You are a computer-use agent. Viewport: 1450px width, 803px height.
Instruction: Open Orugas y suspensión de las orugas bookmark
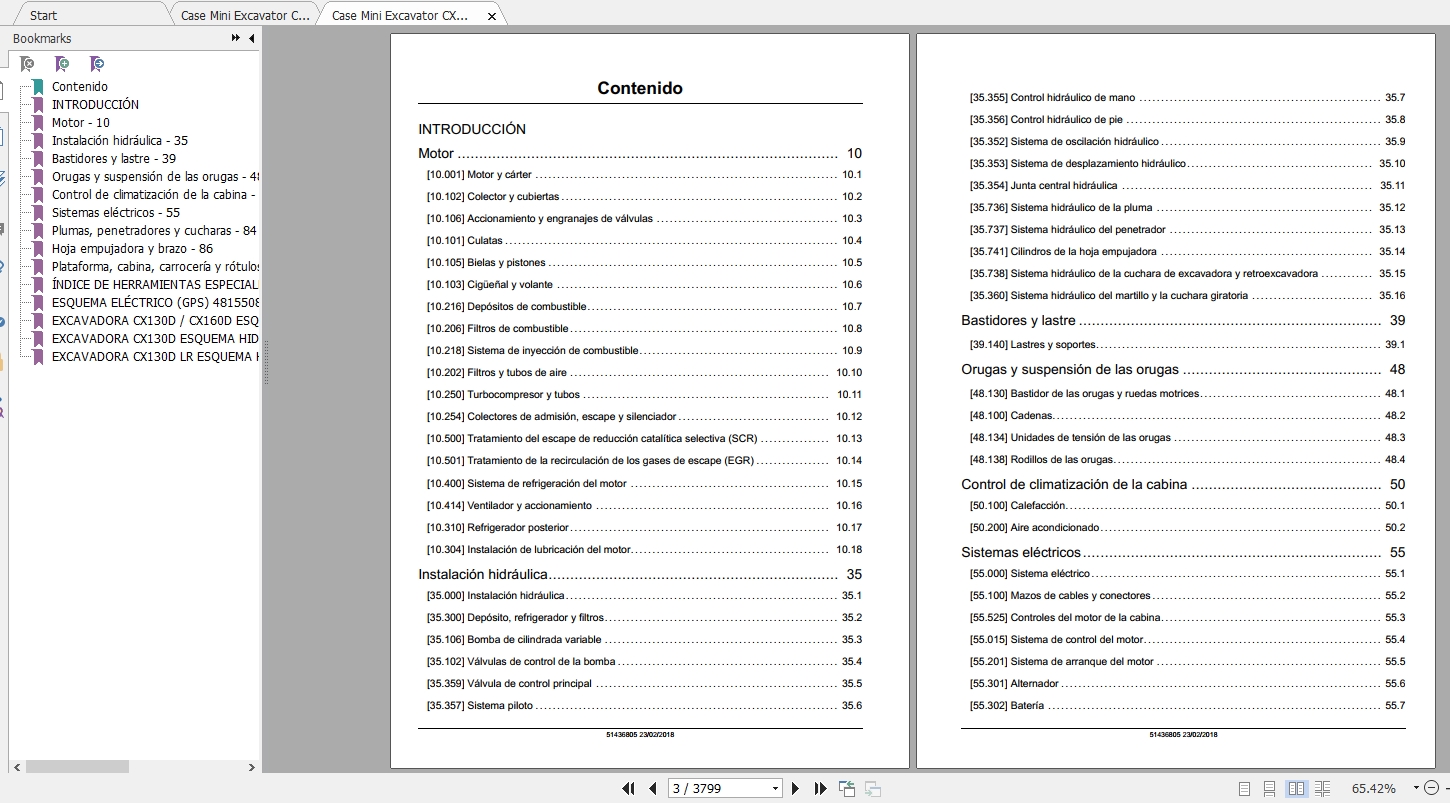155,177
